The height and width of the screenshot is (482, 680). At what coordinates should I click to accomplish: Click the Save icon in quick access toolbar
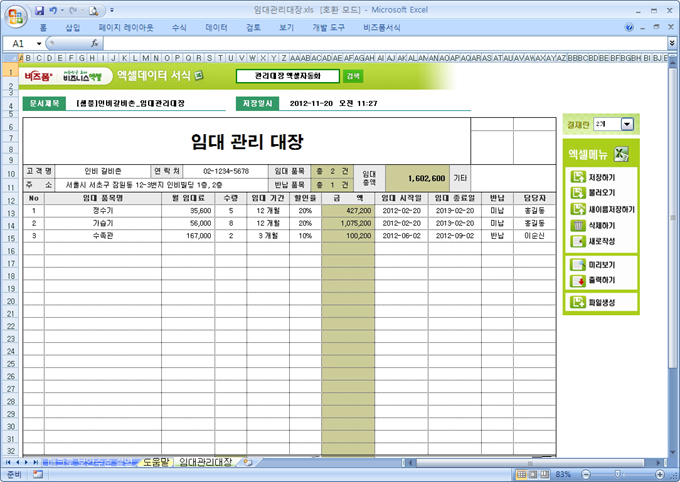pos(39,10)
